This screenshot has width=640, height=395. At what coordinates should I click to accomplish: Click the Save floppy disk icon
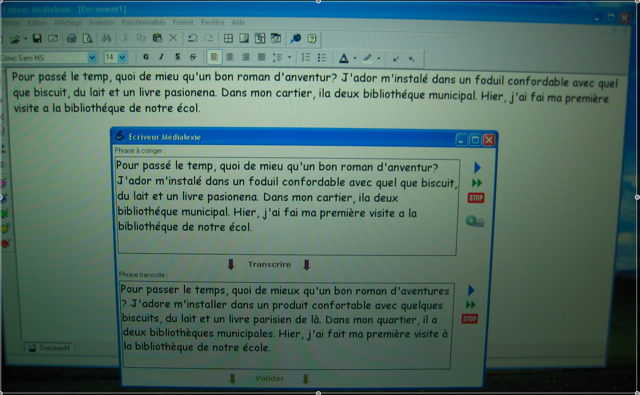pos(37,38)
